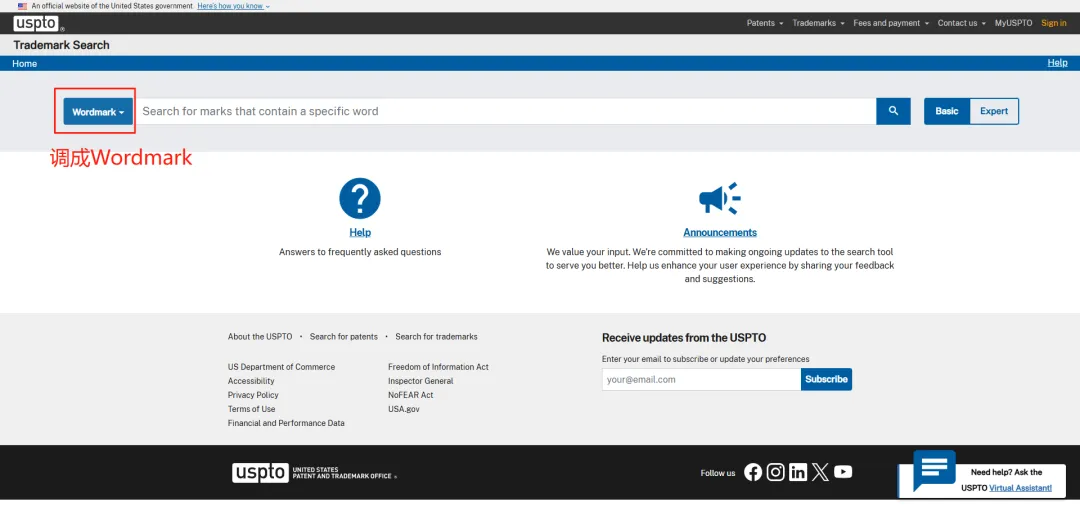
Task: Open Financial and Performance Data link
Action: pyautogui.click(x=286, y=423)
